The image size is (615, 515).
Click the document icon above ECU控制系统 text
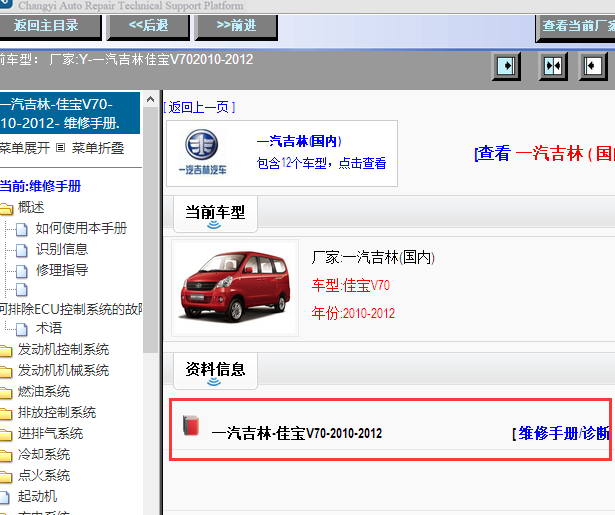click(x=22, y=290)
